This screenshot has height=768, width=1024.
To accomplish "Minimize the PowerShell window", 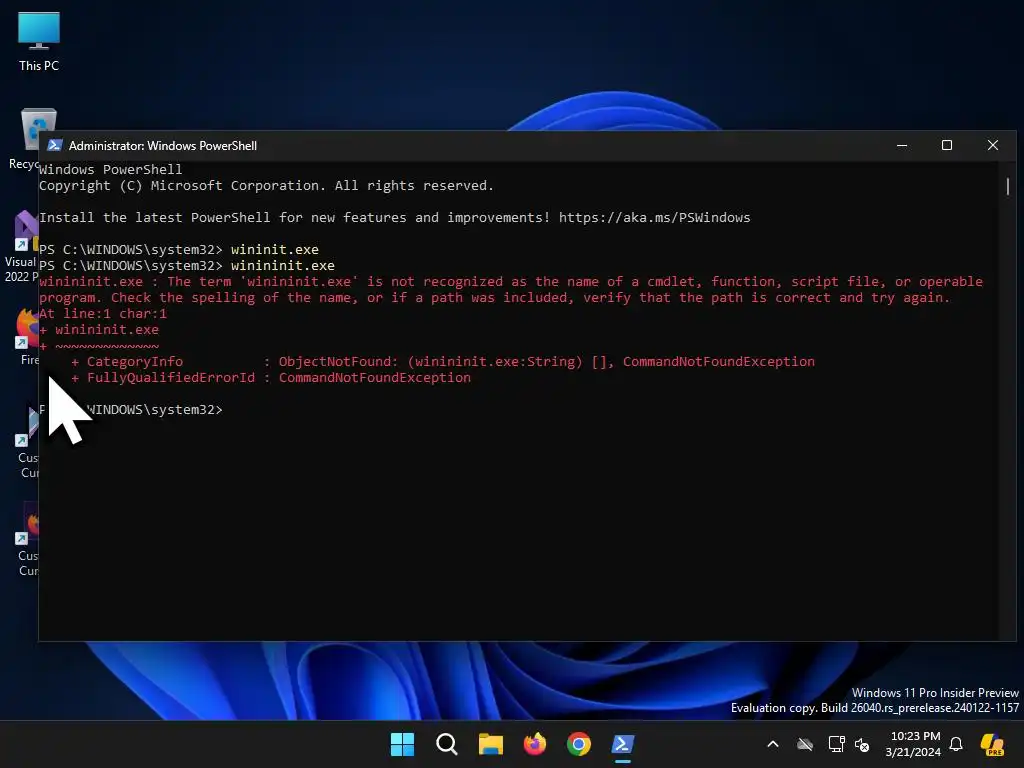I will click(902, 146).
